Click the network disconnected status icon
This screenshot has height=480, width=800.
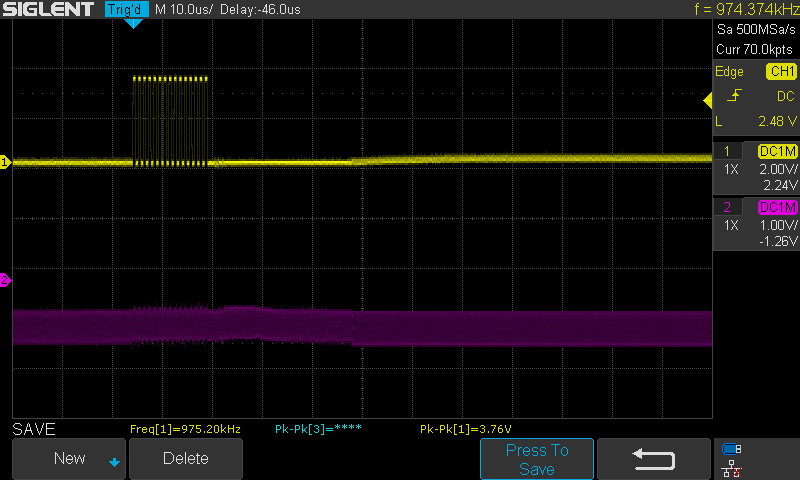[732, 468]
